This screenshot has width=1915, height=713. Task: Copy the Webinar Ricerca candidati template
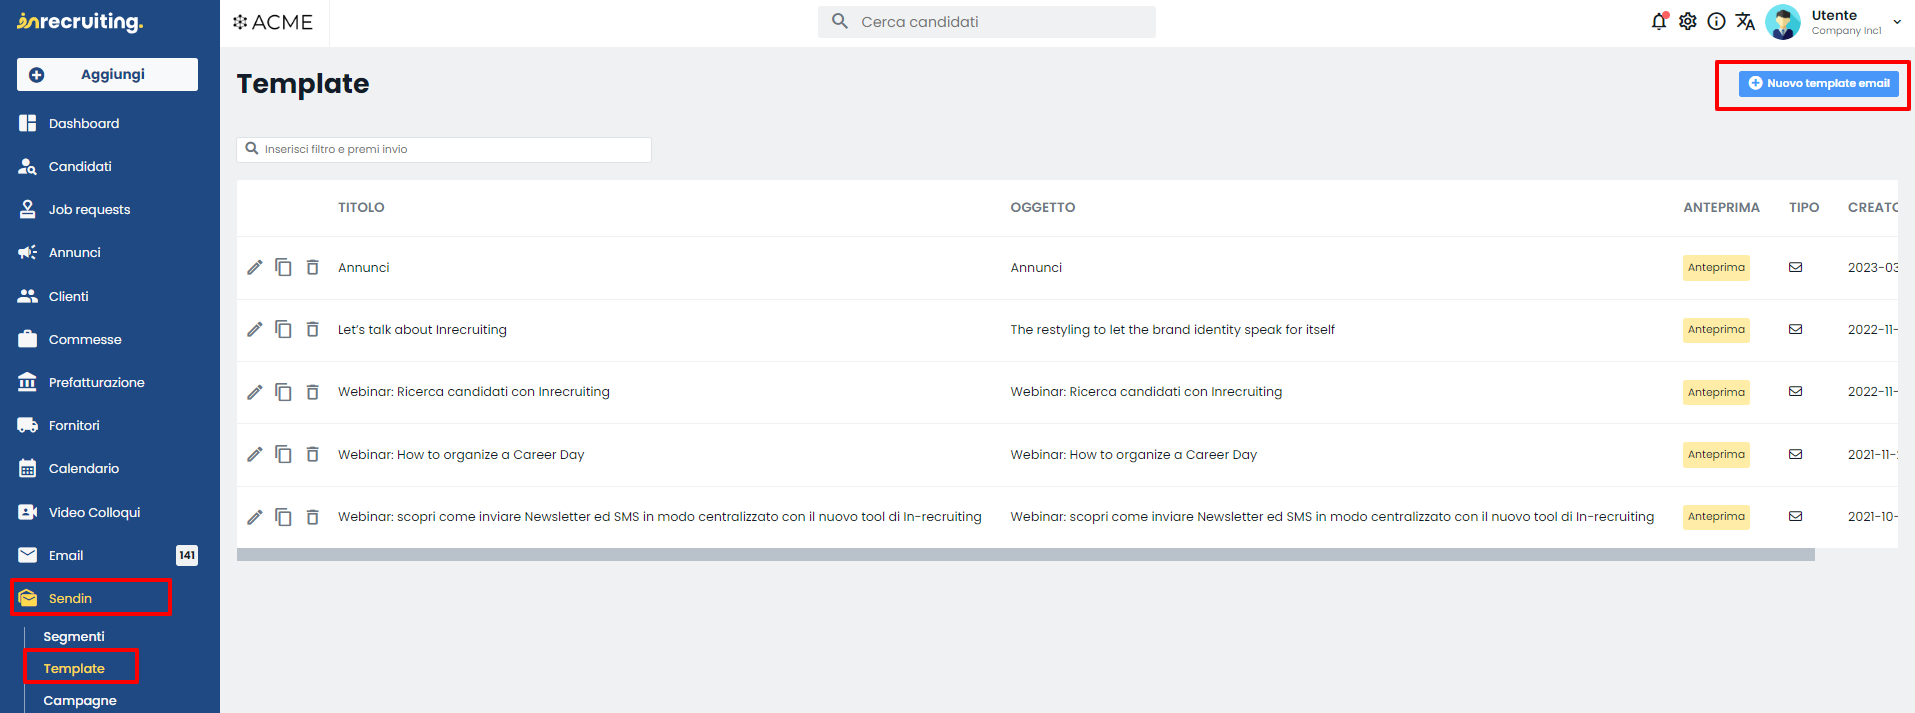pos(284,392)
